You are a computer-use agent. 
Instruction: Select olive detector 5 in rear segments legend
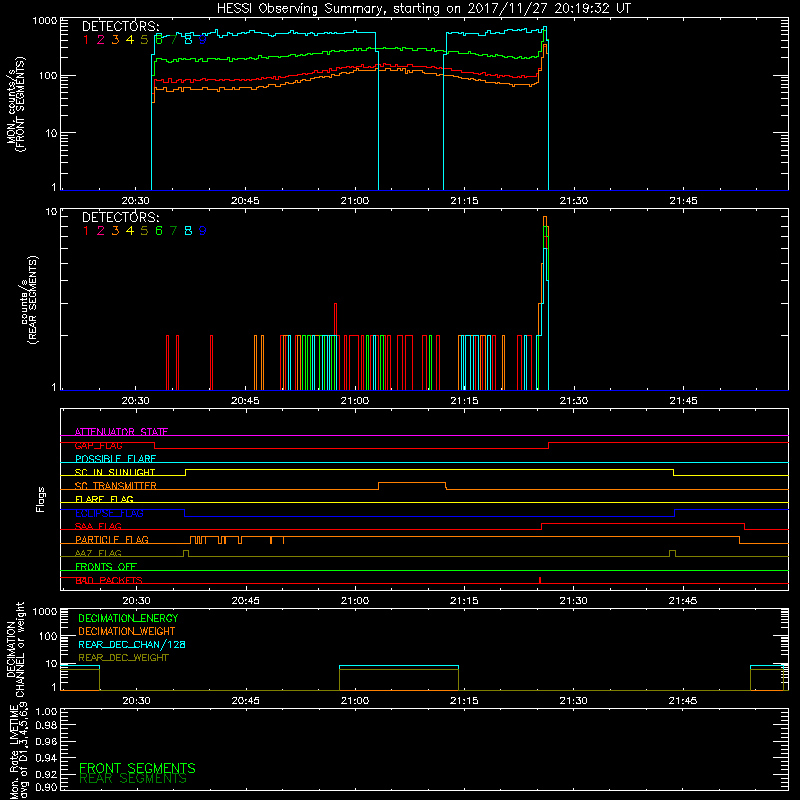point(144,231)
